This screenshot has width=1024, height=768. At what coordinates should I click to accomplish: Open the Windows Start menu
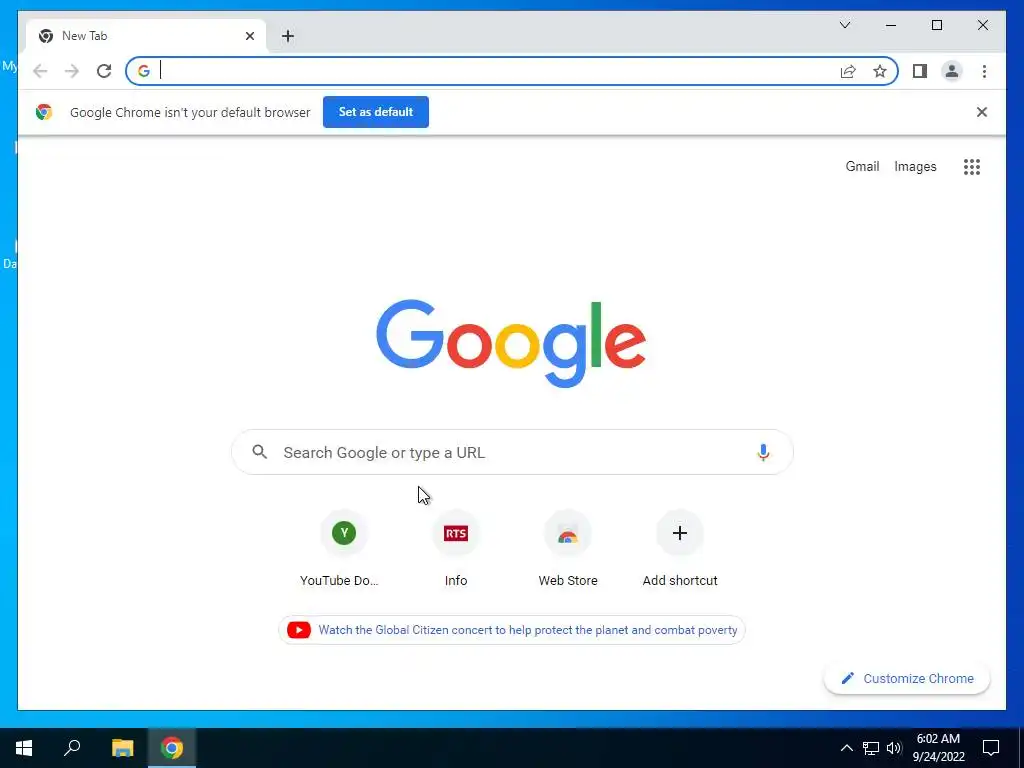(24, 748)
